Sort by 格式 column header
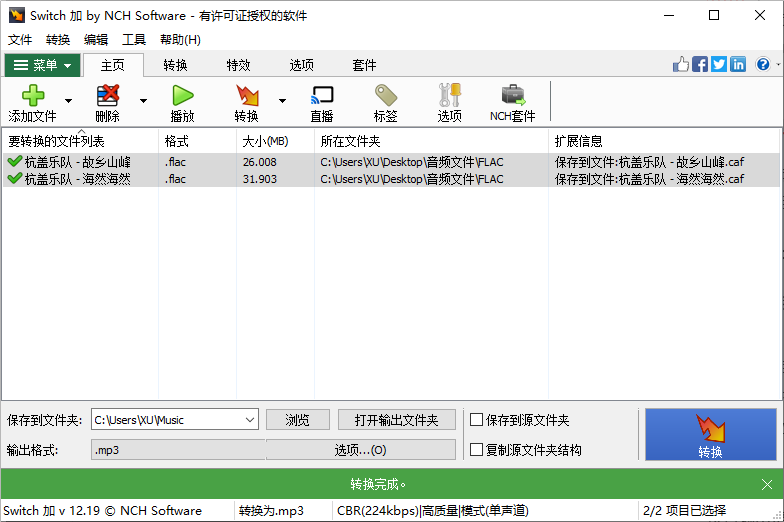Viewport: 784px width, 522px height. 198,141
